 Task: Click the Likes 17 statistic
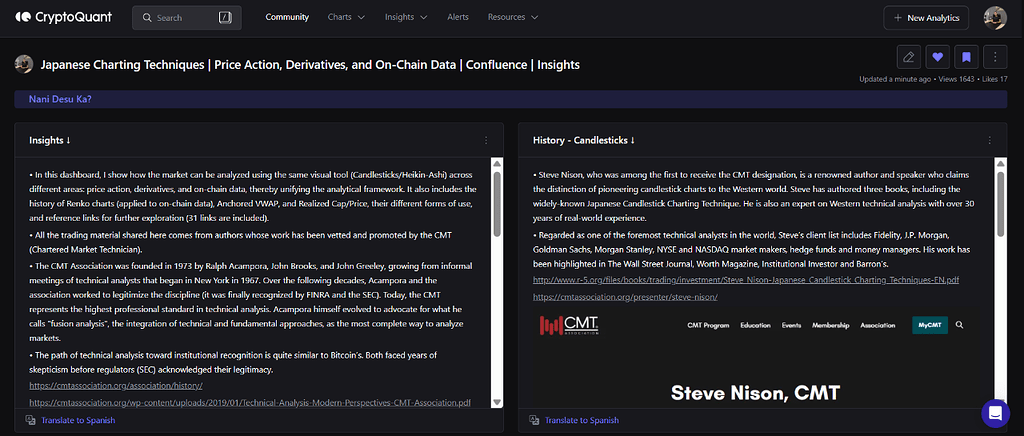click(994, 79)
